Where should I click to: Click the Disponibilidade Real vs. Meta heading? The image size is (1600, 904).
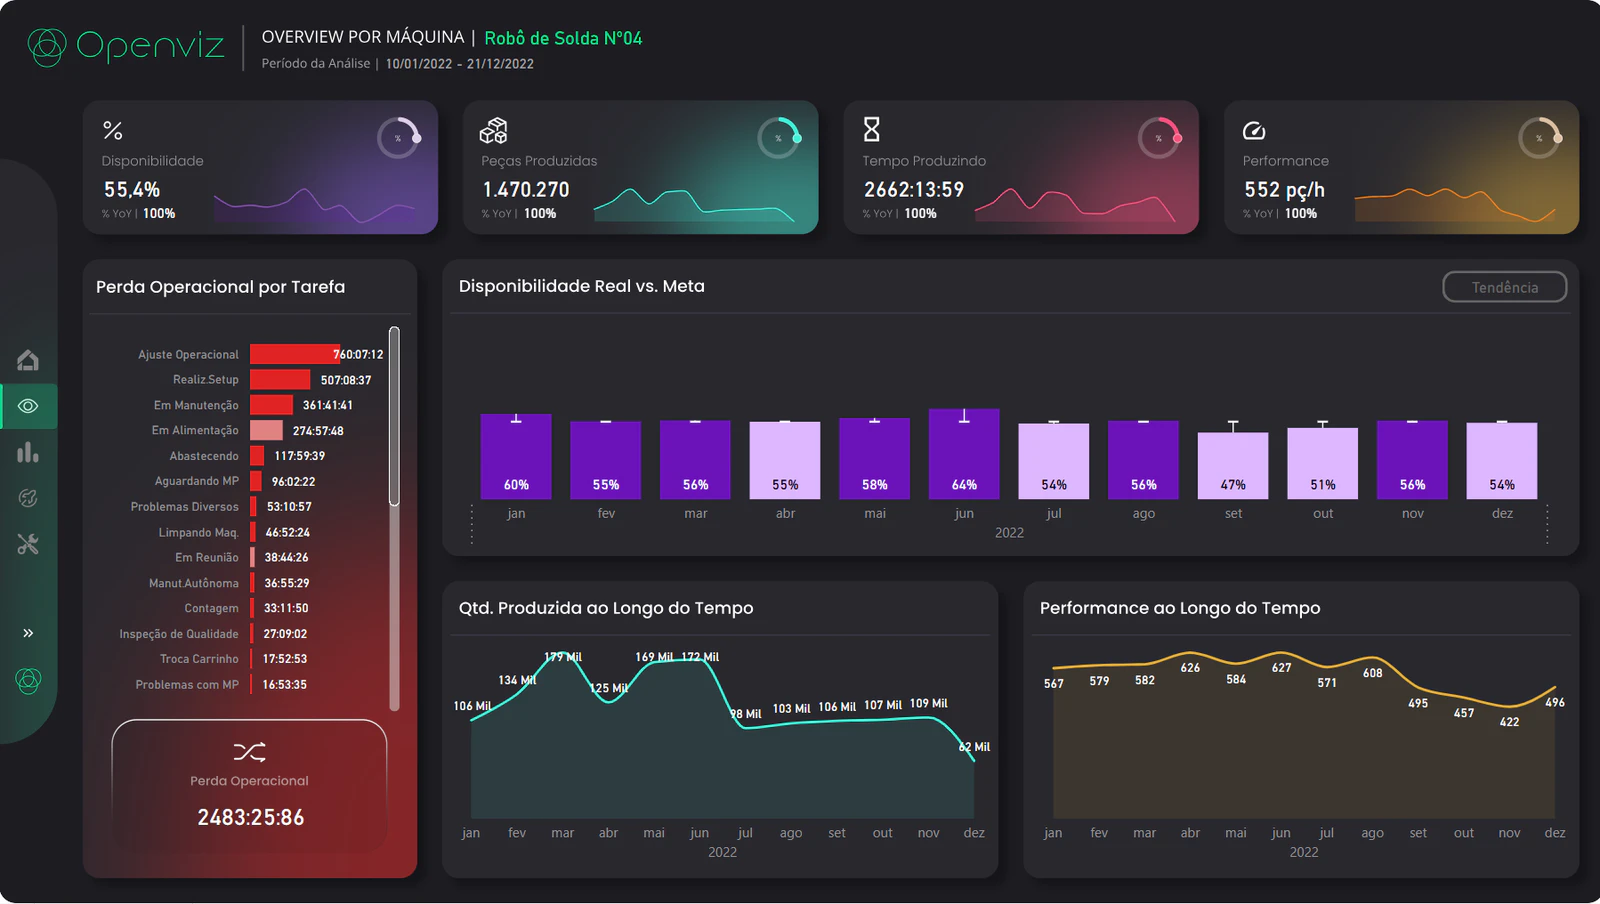(x=582, y=286)
